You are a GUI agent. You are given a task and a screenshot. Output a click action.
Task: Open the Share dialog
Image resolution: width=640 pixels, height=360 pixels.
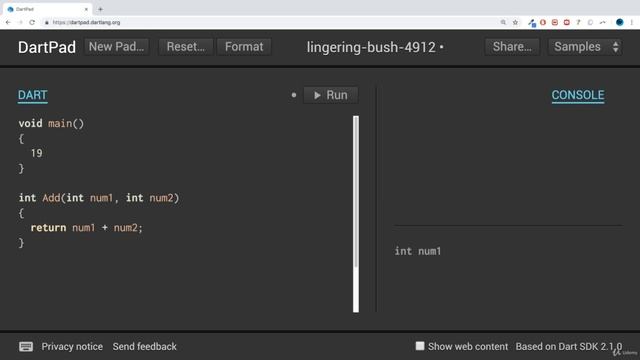click(x=512, y=47)
